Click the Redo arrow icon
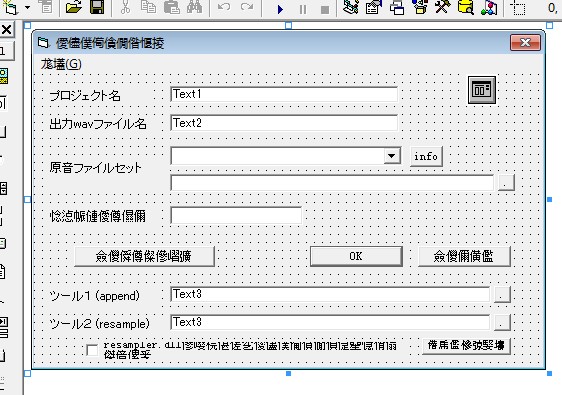 pos(247,7)
